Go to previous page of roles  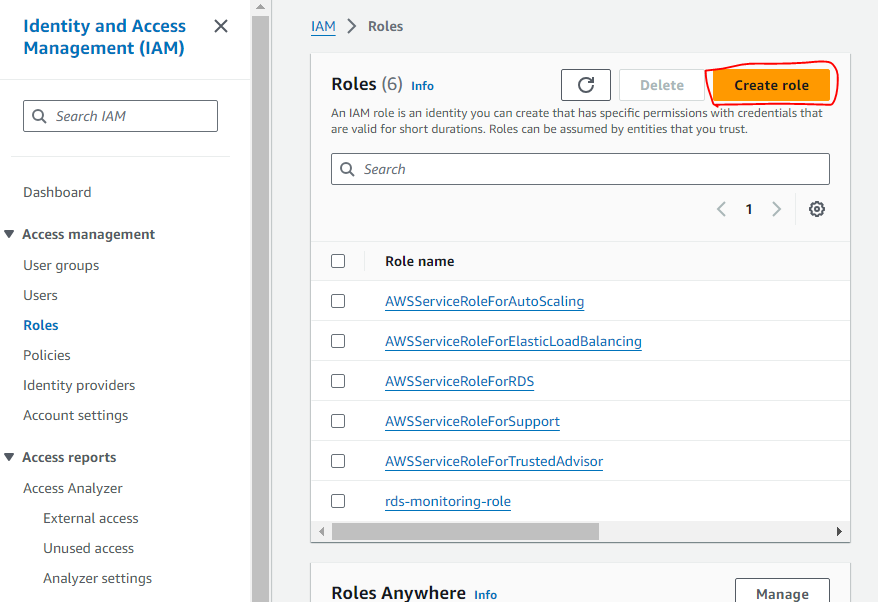point(721,209)
